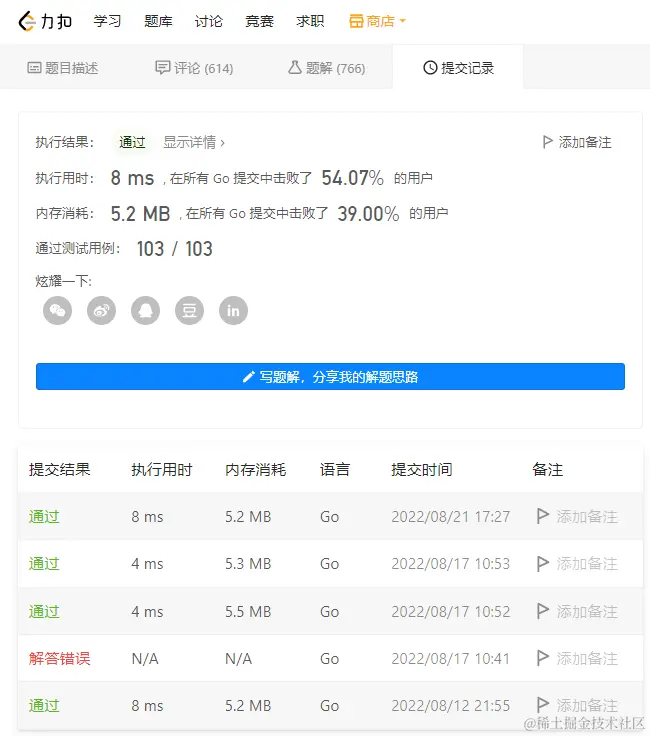Click 103 / 103 test cases text
Screen dimensions: 650x736
(175, 249)
